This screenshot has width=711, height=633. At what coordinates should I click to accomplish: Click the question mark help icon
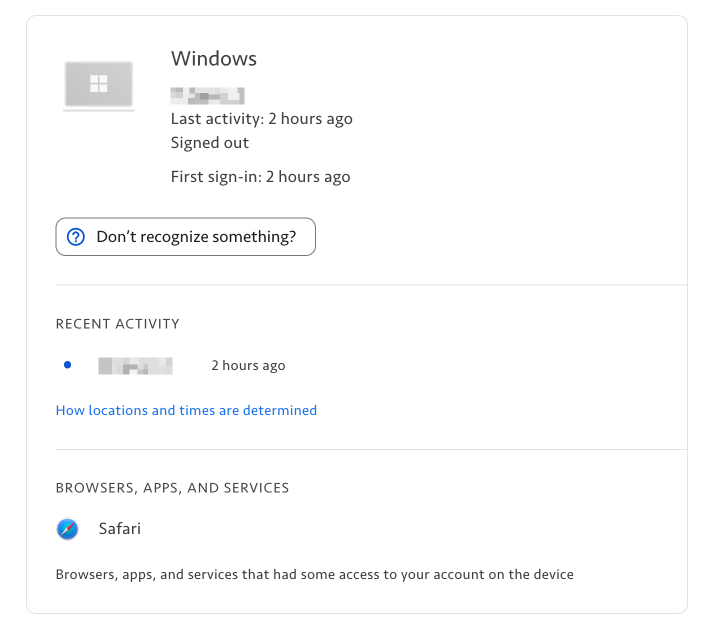[76, 237]
